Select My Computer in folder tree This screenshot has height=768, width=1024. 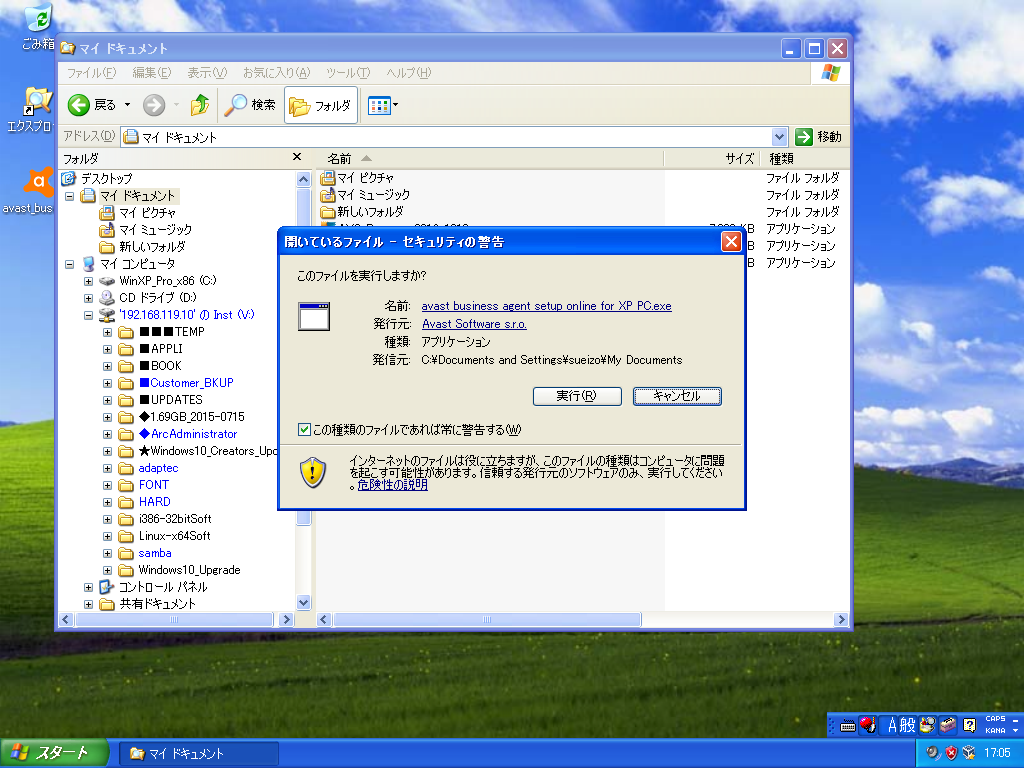[137, 264]
